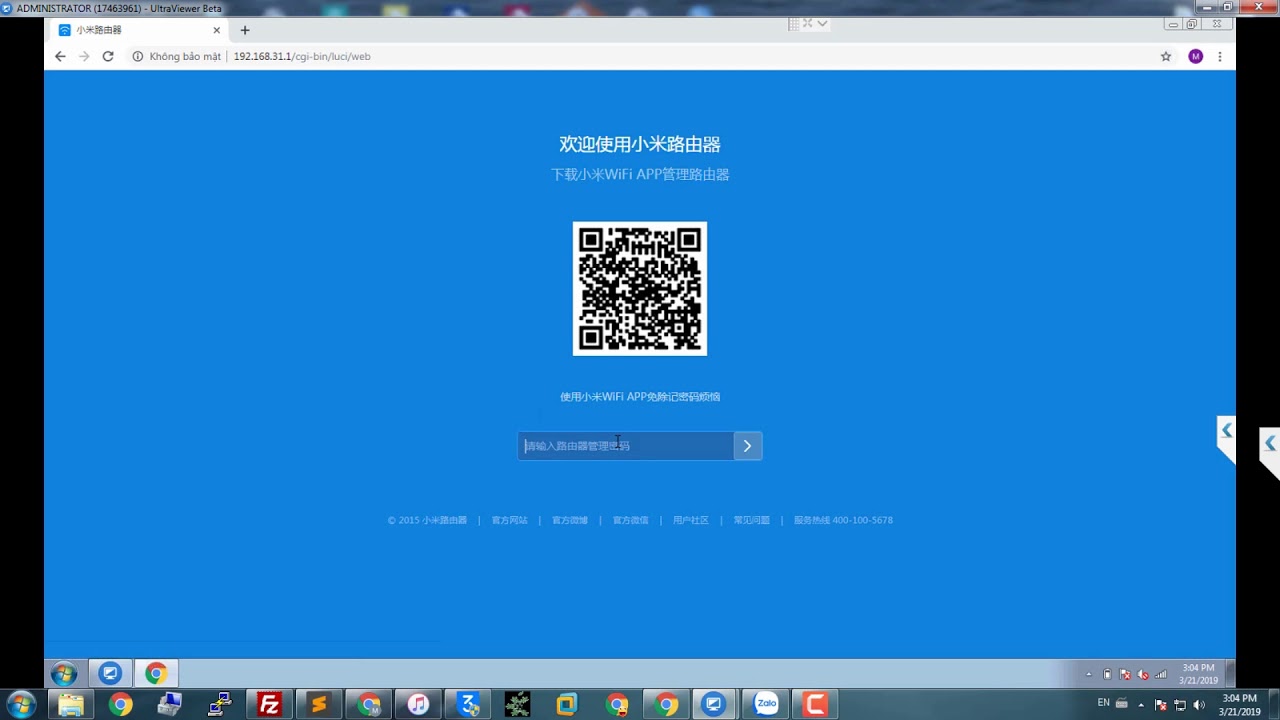Switch to the 小米路由器 browser tab

tap(140, 30)
